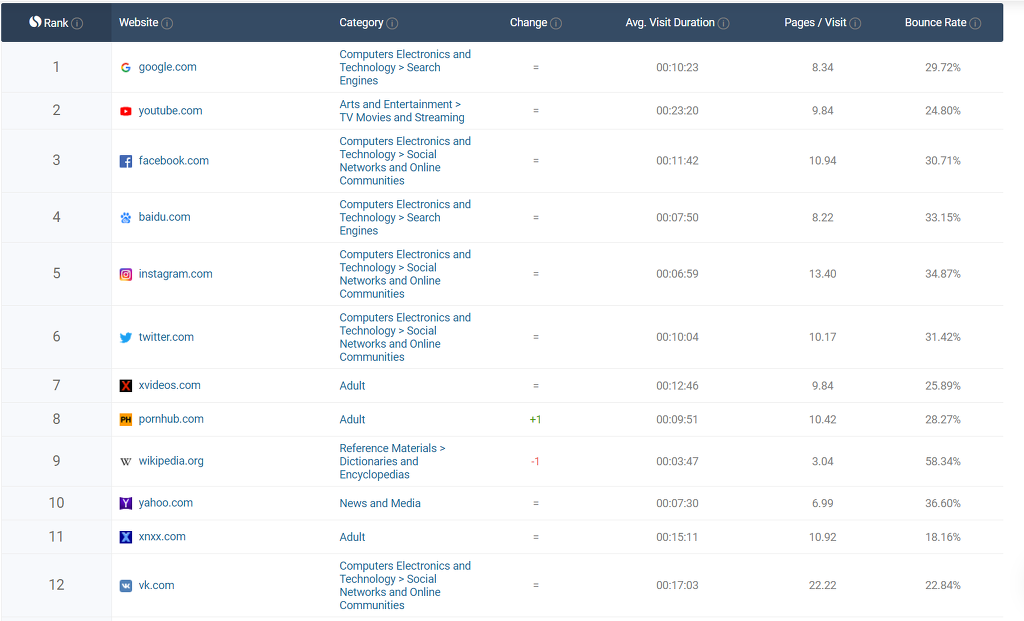Click the 22.22 pages per visit value
The image size is (1024, 621).
tap(822, 586)
